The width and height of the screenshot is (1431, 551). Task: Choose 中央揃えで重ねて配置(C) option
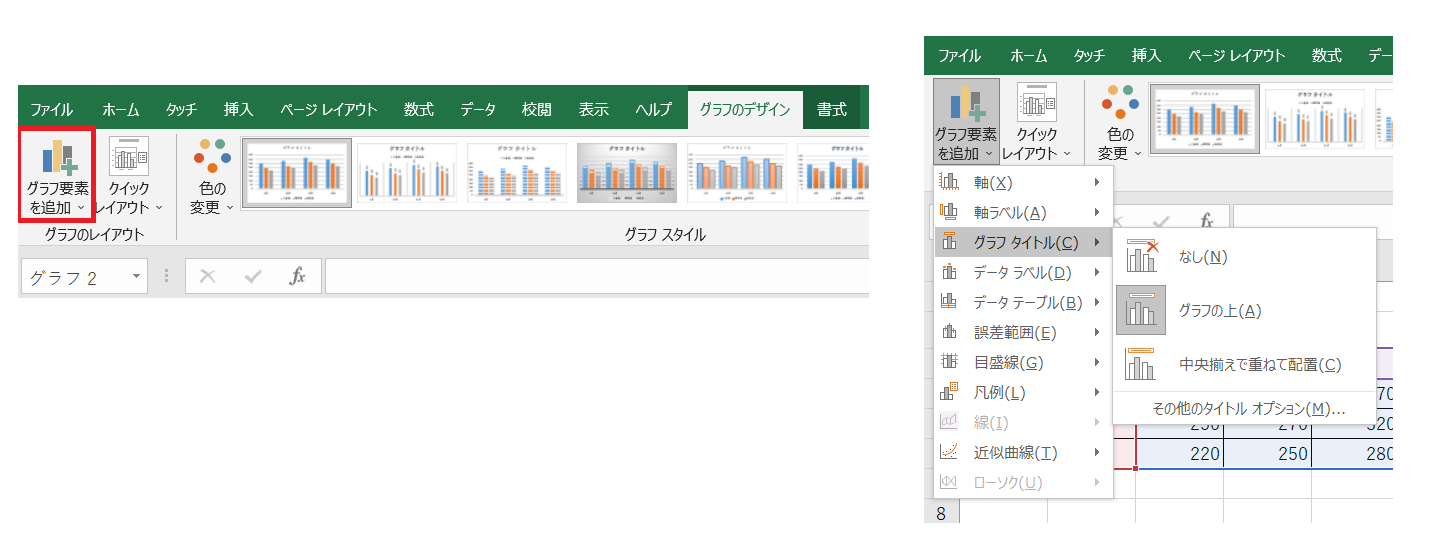tap(1244, 365)
